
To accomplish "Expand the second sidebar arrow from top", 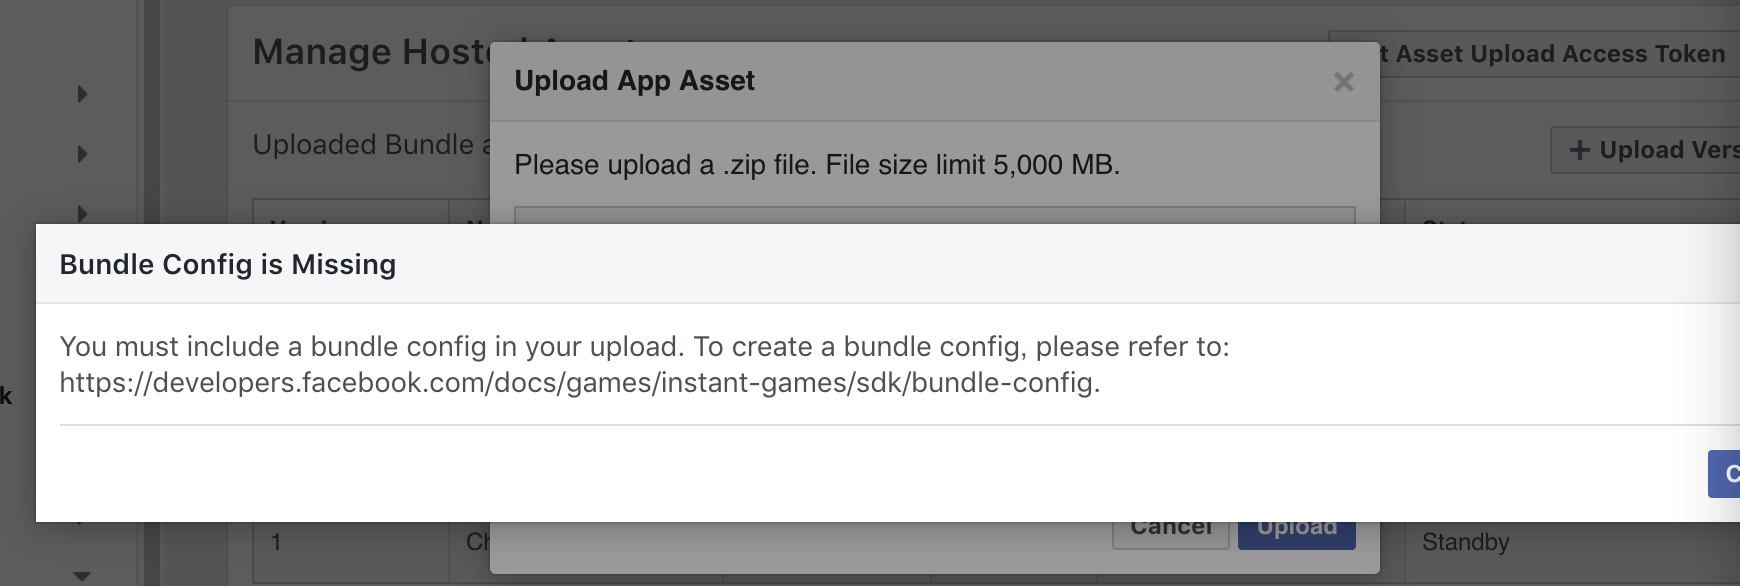I will point(82,154).
